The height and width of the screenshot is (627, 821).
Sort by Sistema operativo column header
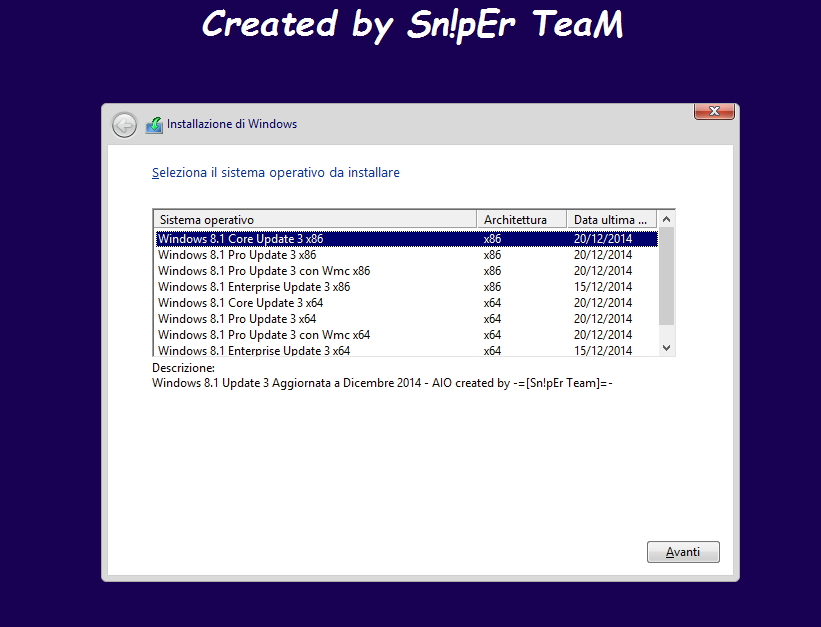[x=315, y=219]
